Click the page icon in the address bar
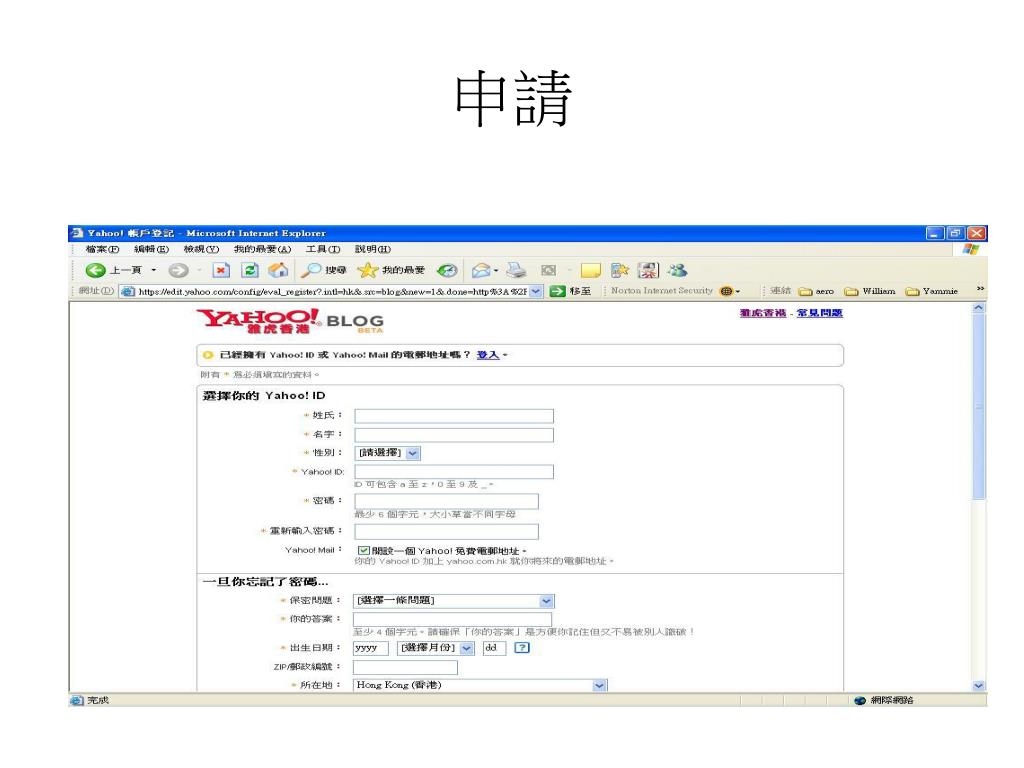 [128, 291]
